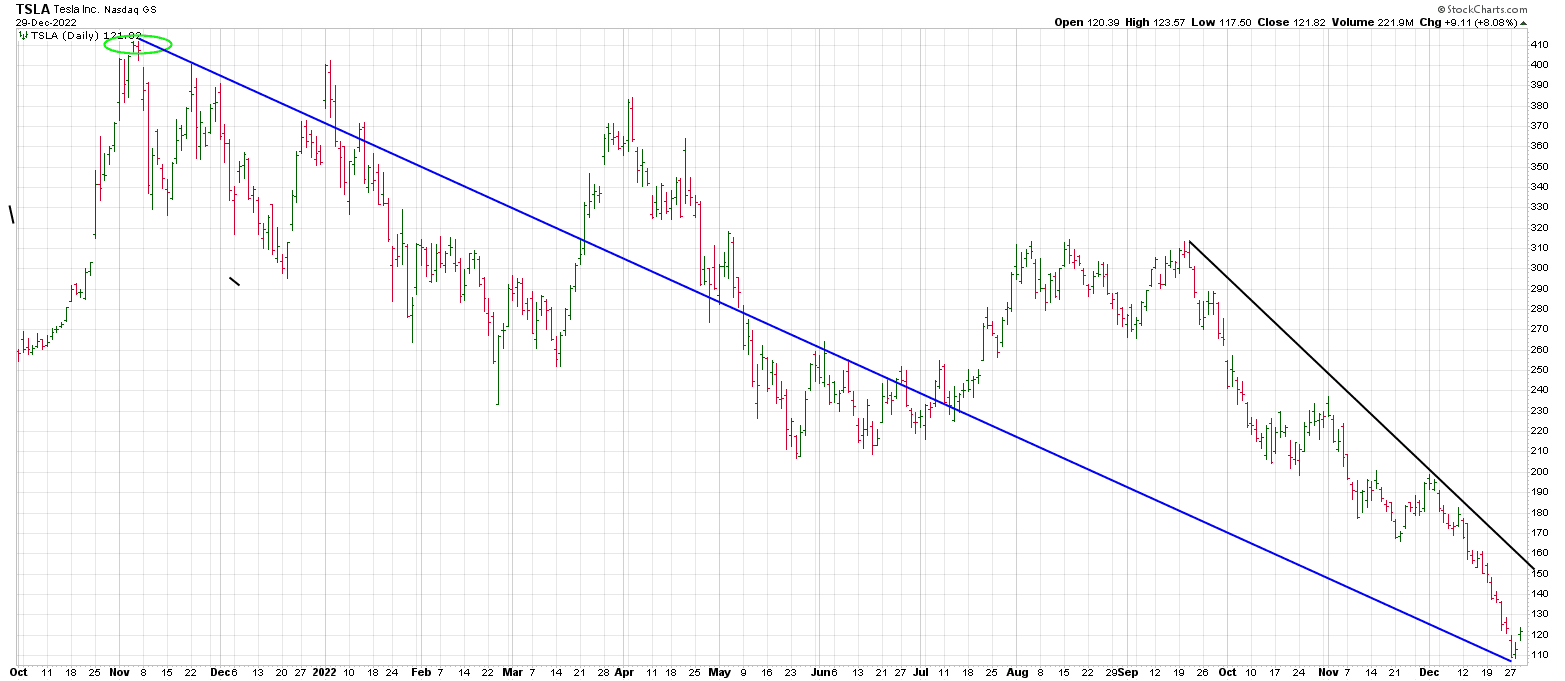The width and height of the screenshot is (1565, 681).
Task: Click the TSLA ticker symbol title
Action: [x=33, y=9]
